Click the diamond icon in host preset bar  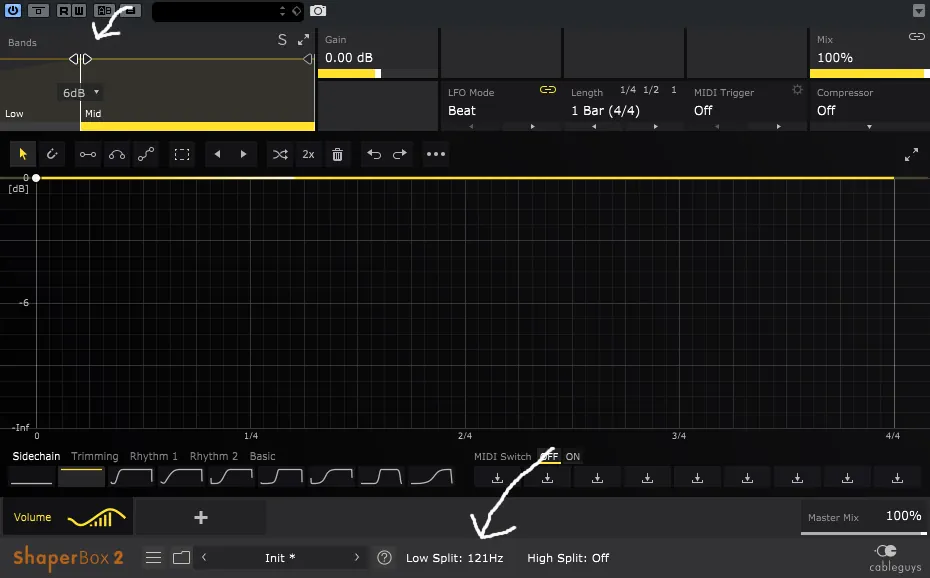[x=297, y=11]
